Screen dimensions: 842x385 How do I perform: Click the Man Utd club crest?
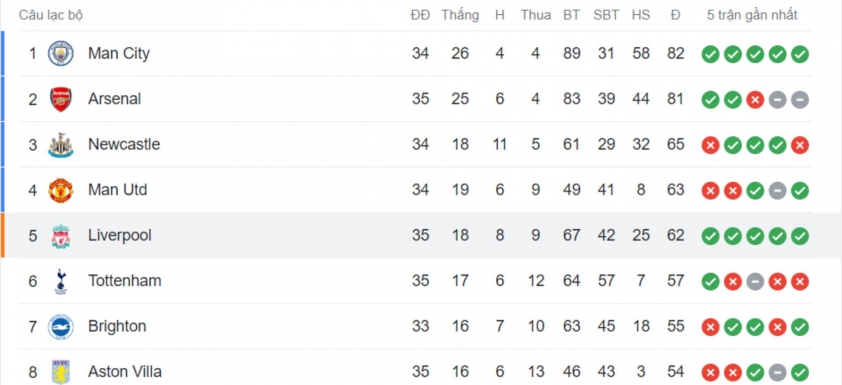click(61, 191)
